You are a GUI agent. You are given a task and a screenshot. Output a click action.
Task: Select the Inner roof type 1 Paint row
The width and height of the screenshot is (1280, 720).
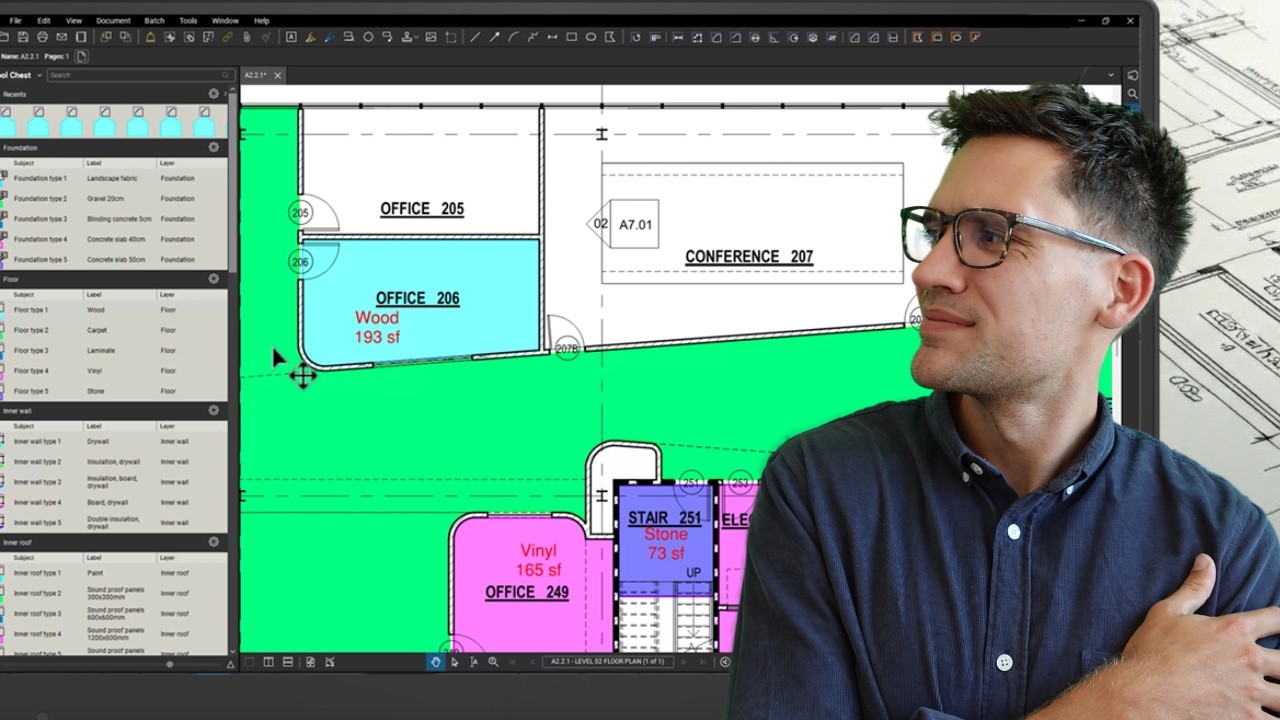[x=113, y=573]
